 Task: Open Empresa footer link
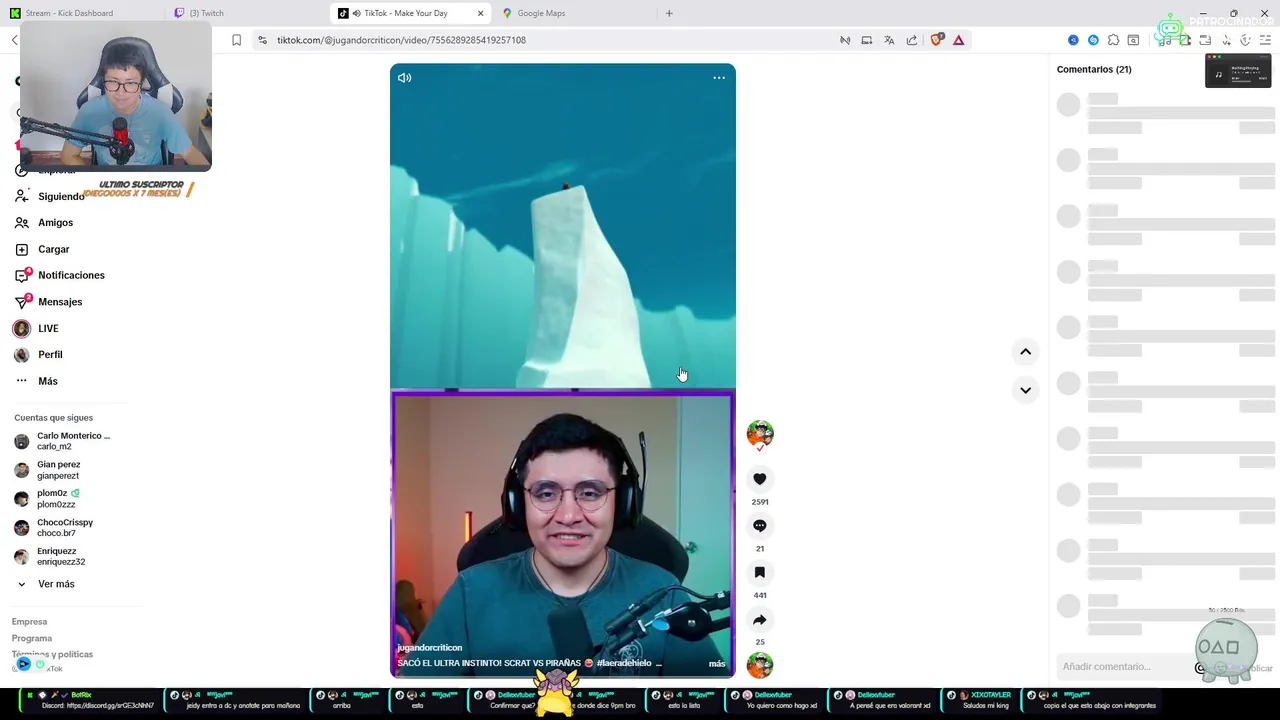(x=29, y=622)
